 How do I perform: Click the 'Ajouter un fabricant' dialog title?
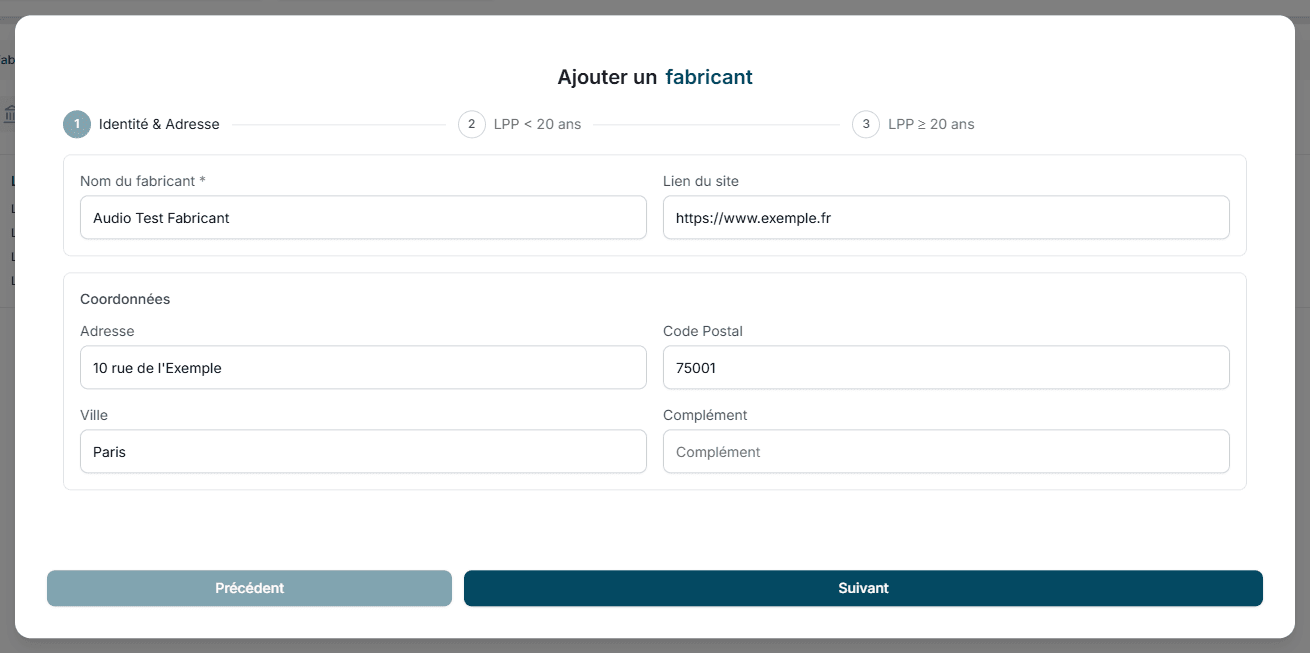[x=655, y=77]
